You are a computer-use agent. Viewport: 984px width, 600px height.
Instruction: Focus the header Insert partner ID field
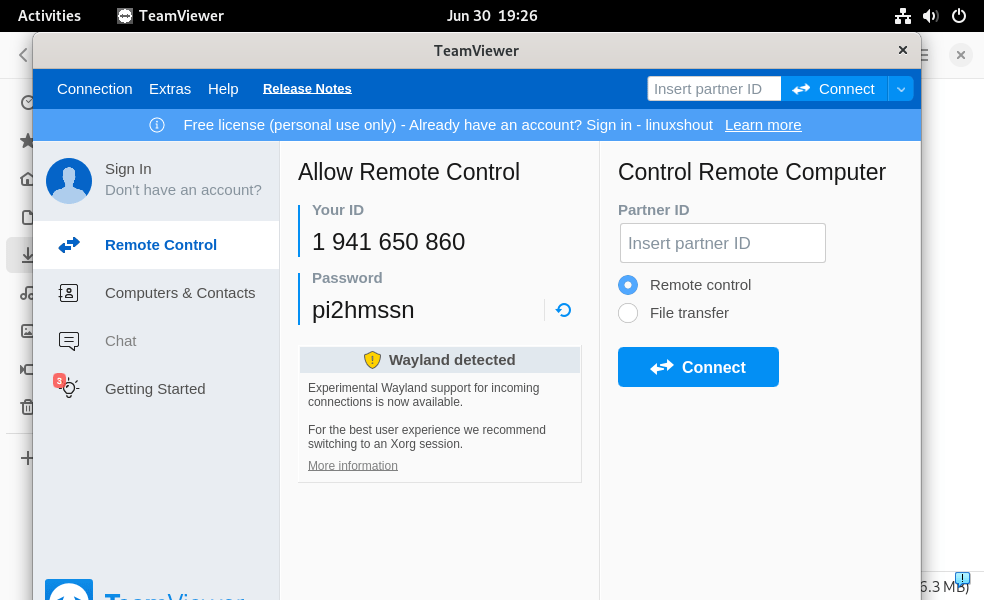[x=714, y=89]
